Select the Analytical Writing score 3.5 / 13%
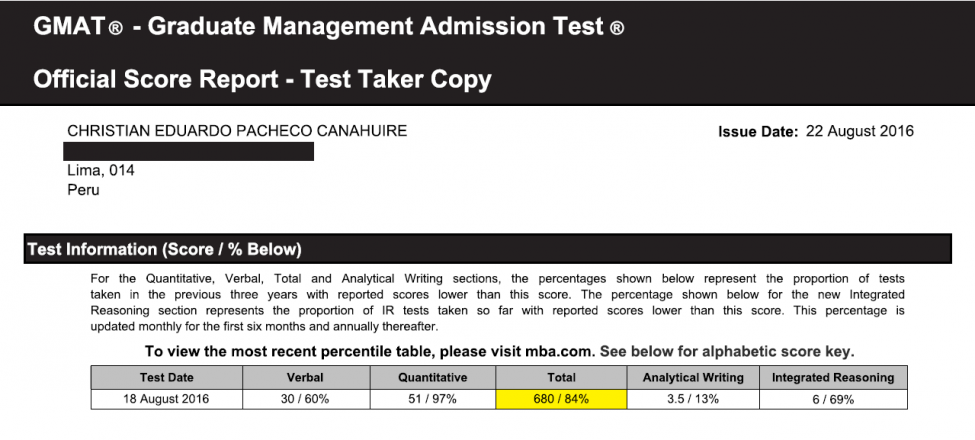The height and width of the screenshot is (440, 975). (693, 399)
